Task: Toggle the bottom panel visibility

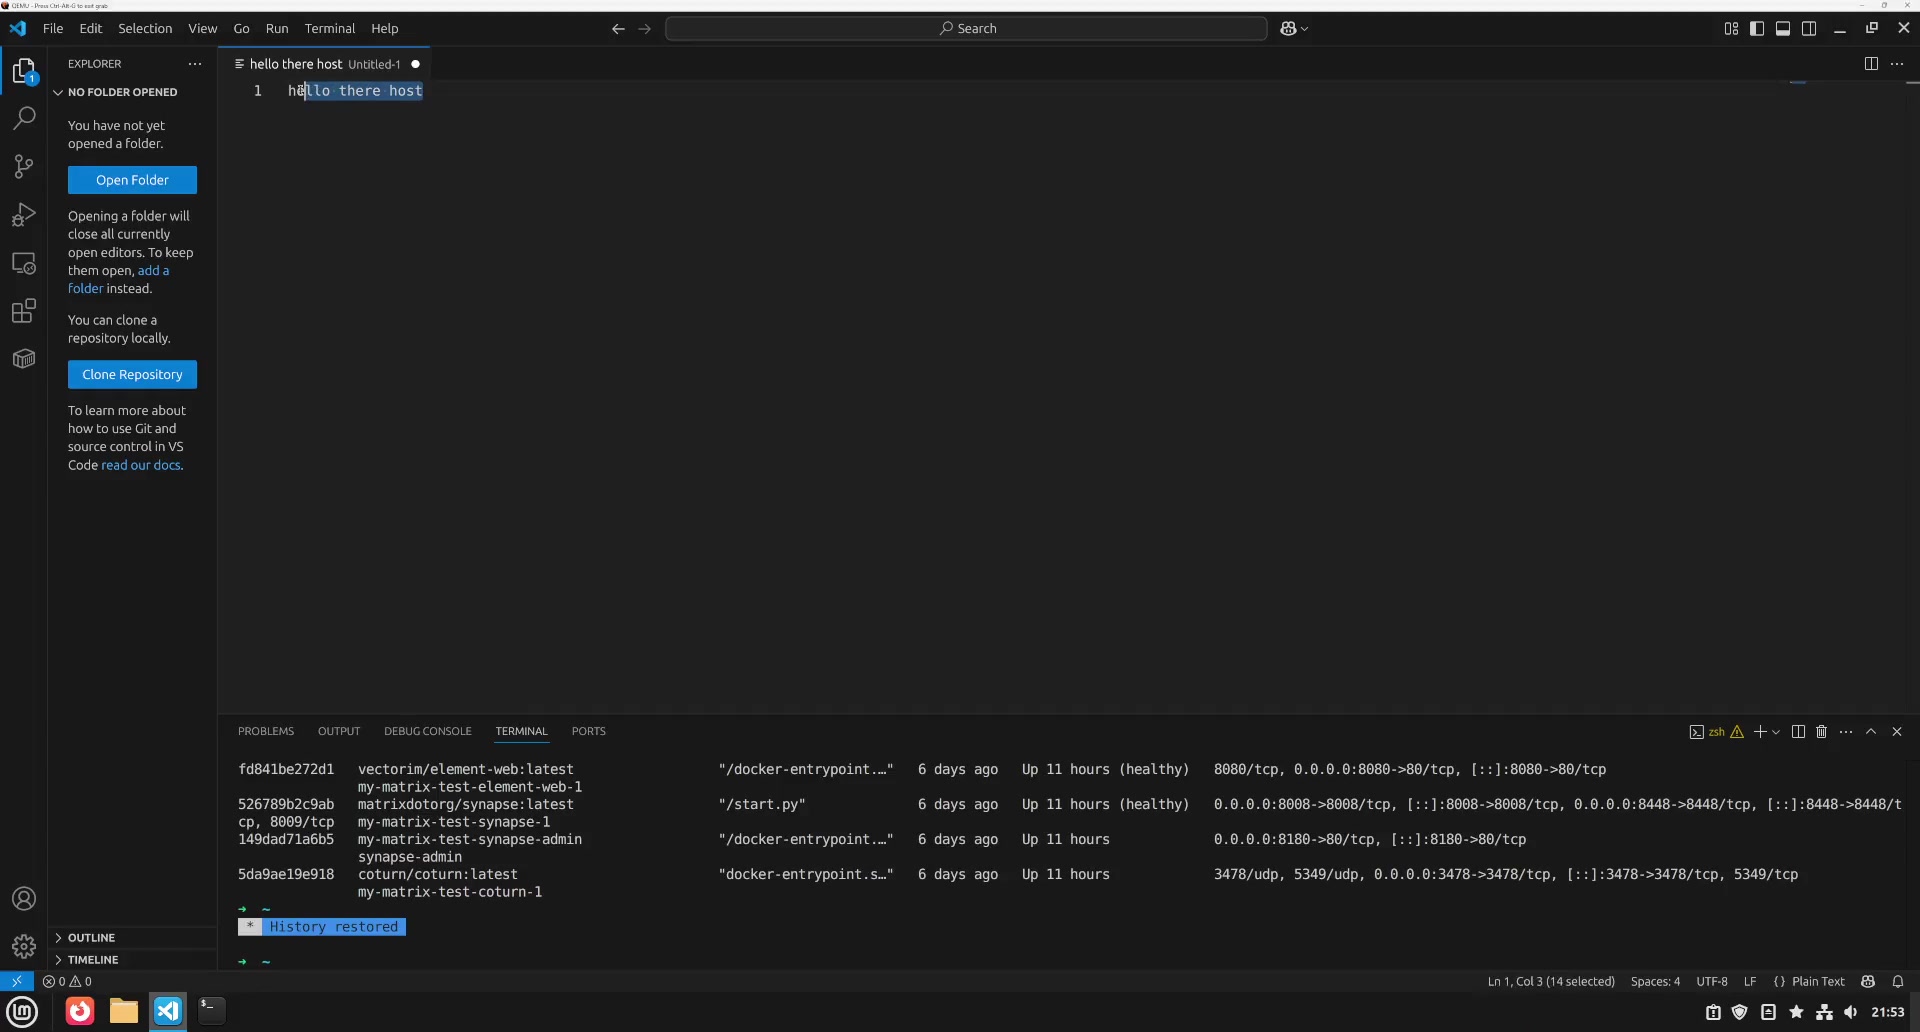Action: pos(1783,29)
